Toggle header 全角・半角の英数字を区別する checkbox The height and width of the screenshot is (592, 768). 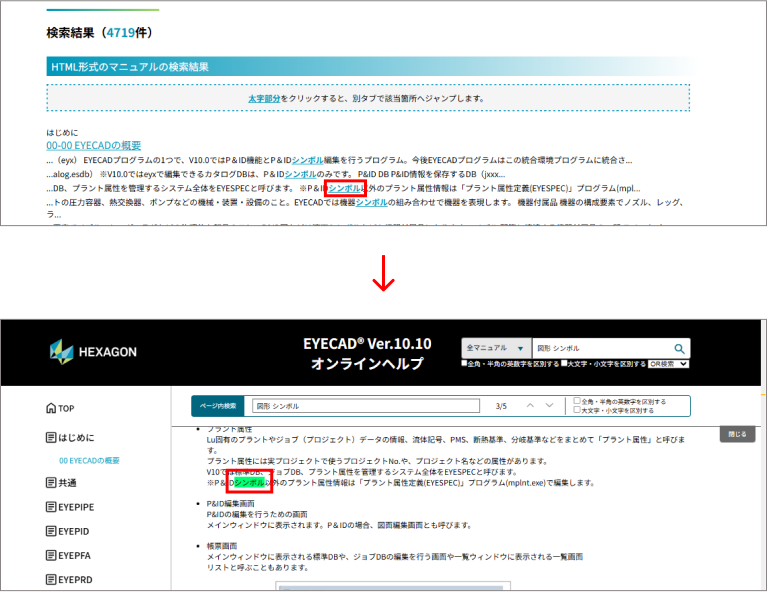[x=464, y=364]
